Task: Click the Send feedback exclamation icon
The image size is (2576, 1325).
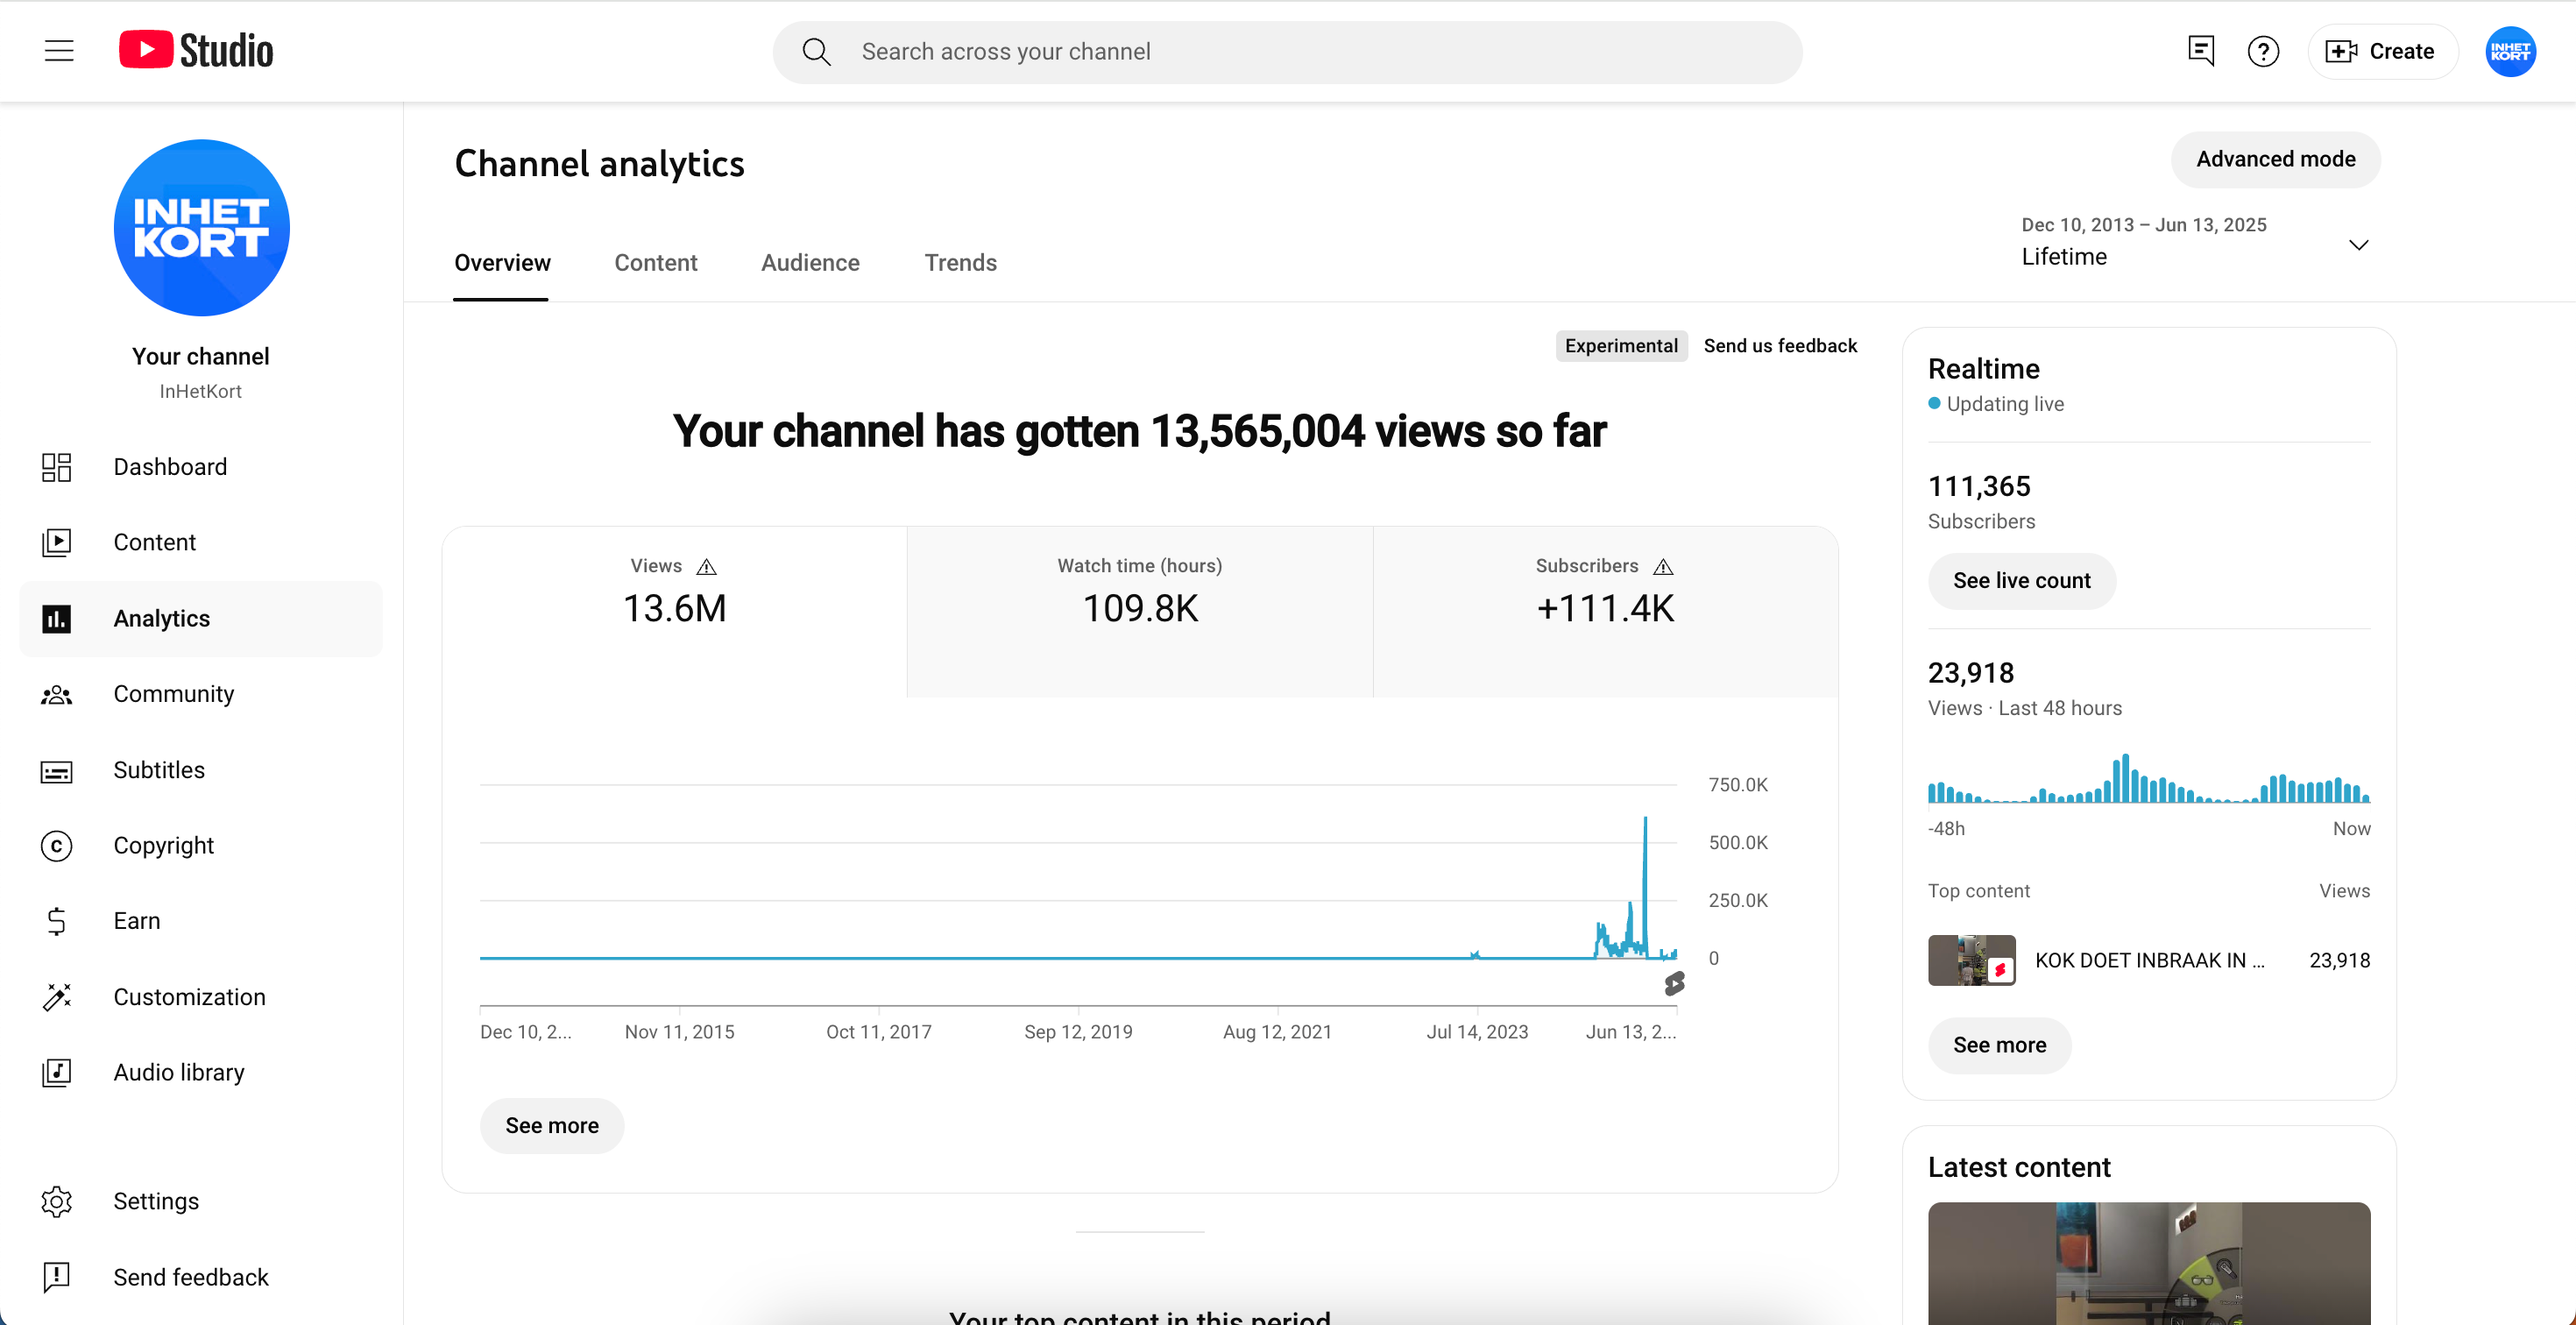Action: click(x=56, y=1277)
